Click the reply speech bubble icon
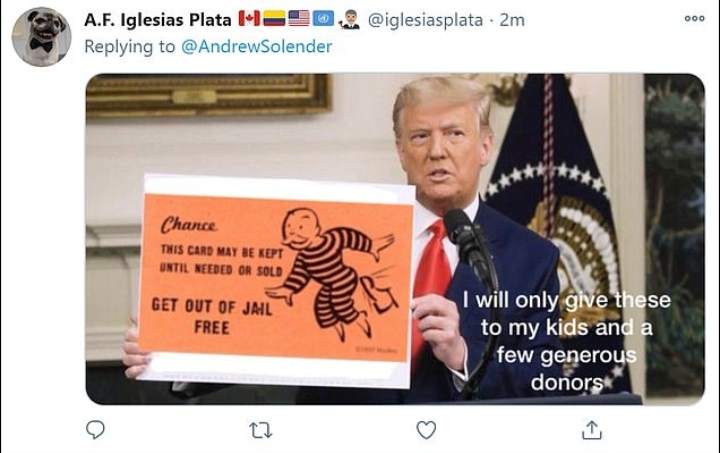This screenshot has width=720, height=453. (95, 430)
